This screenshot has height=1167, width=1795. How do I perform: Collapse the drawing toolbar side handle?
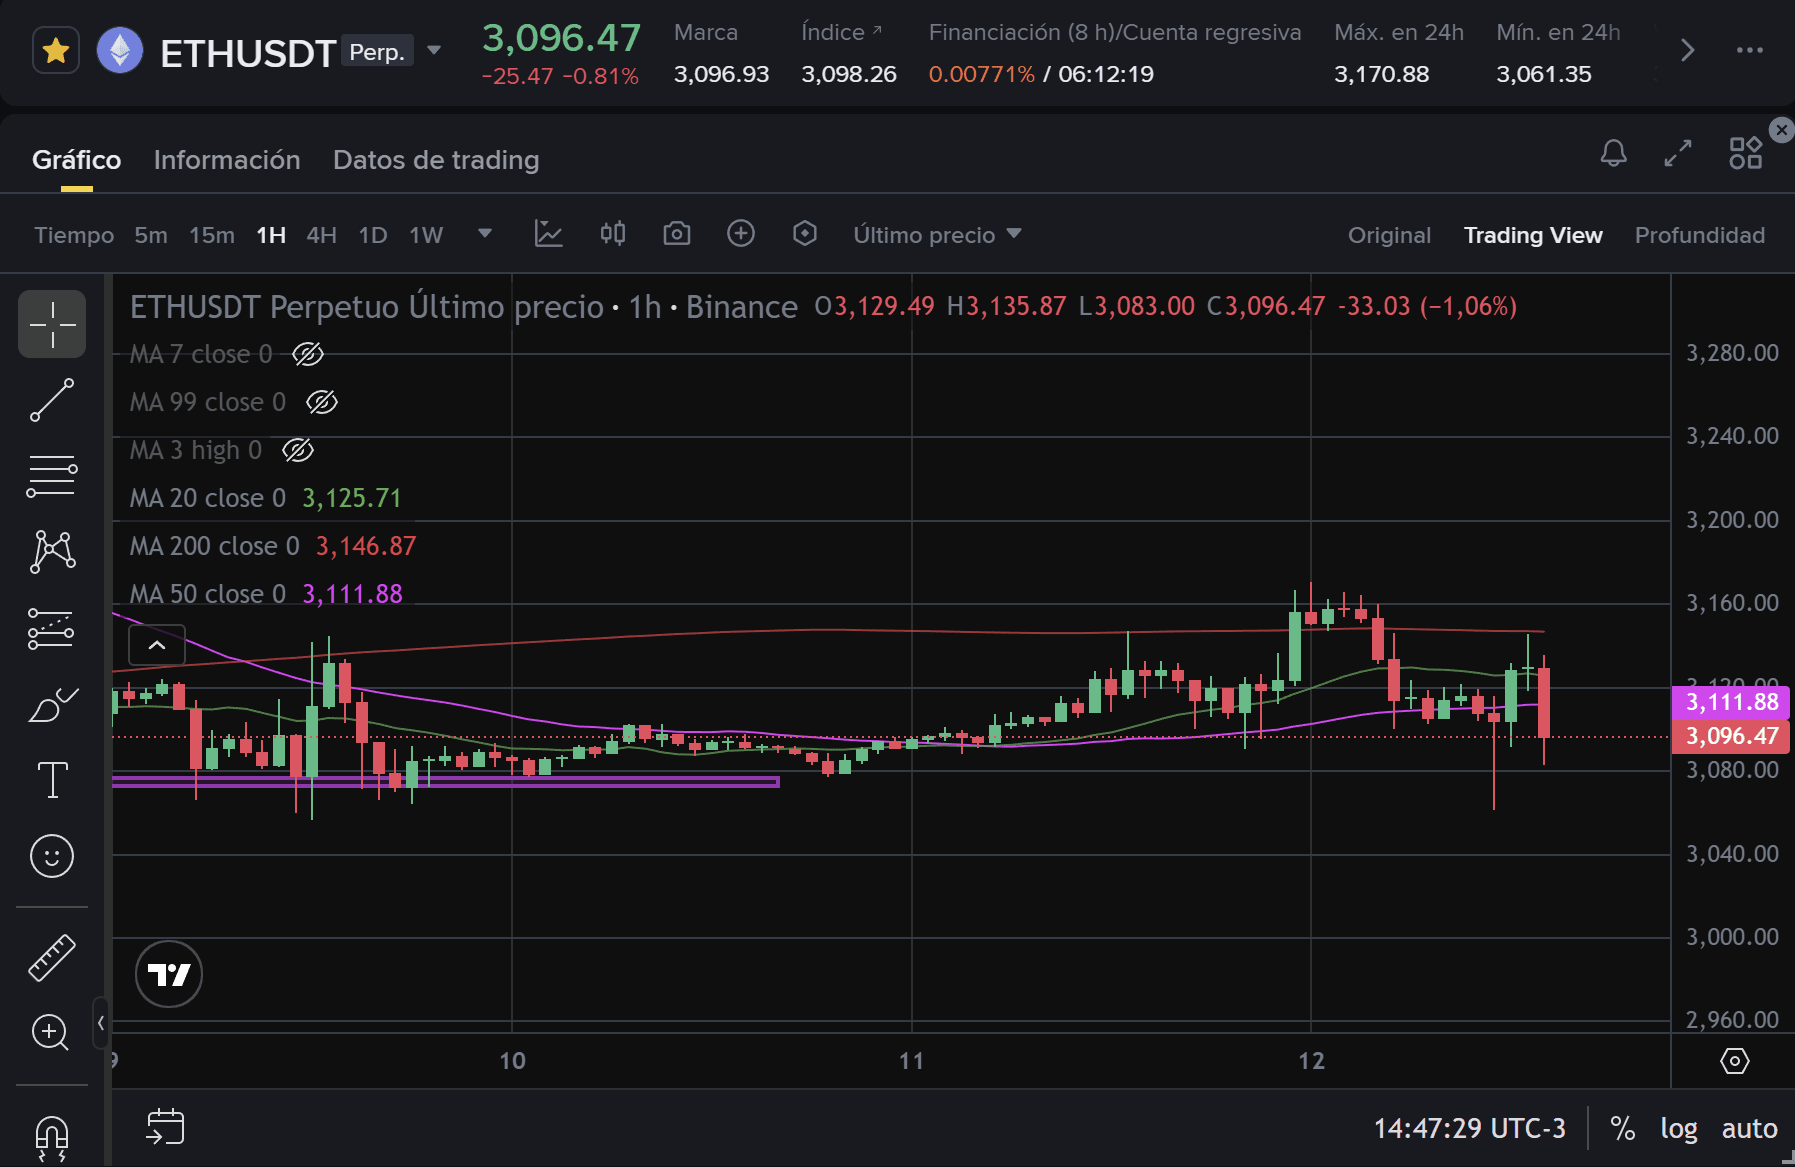point(101,1023)
